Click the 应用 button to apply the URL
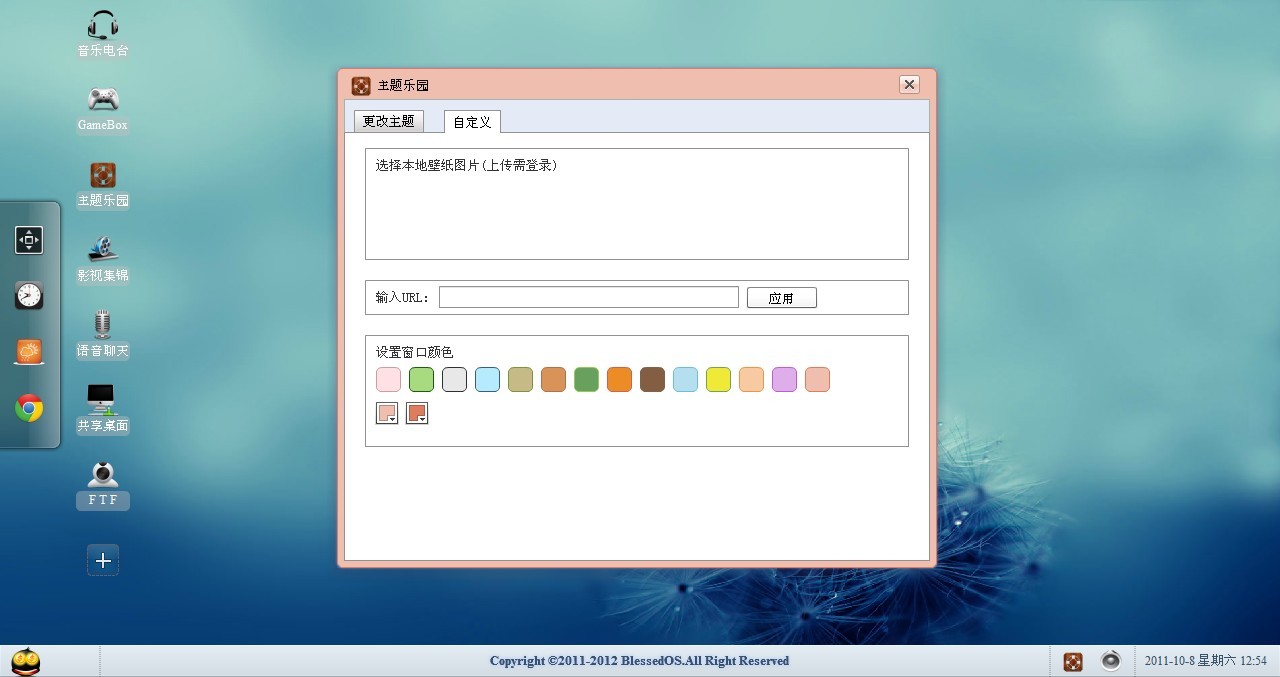 click(781, 297)
